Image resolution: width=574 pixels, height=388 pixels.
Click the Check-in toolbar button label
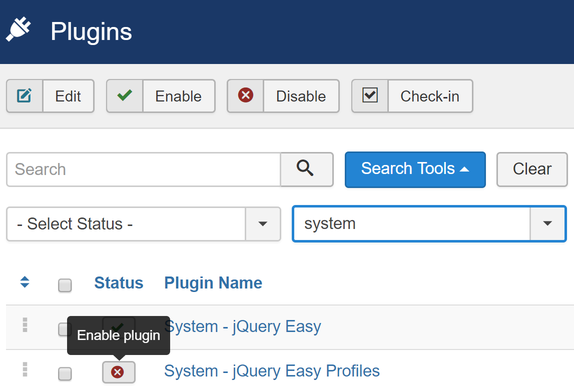pos(430,96)
